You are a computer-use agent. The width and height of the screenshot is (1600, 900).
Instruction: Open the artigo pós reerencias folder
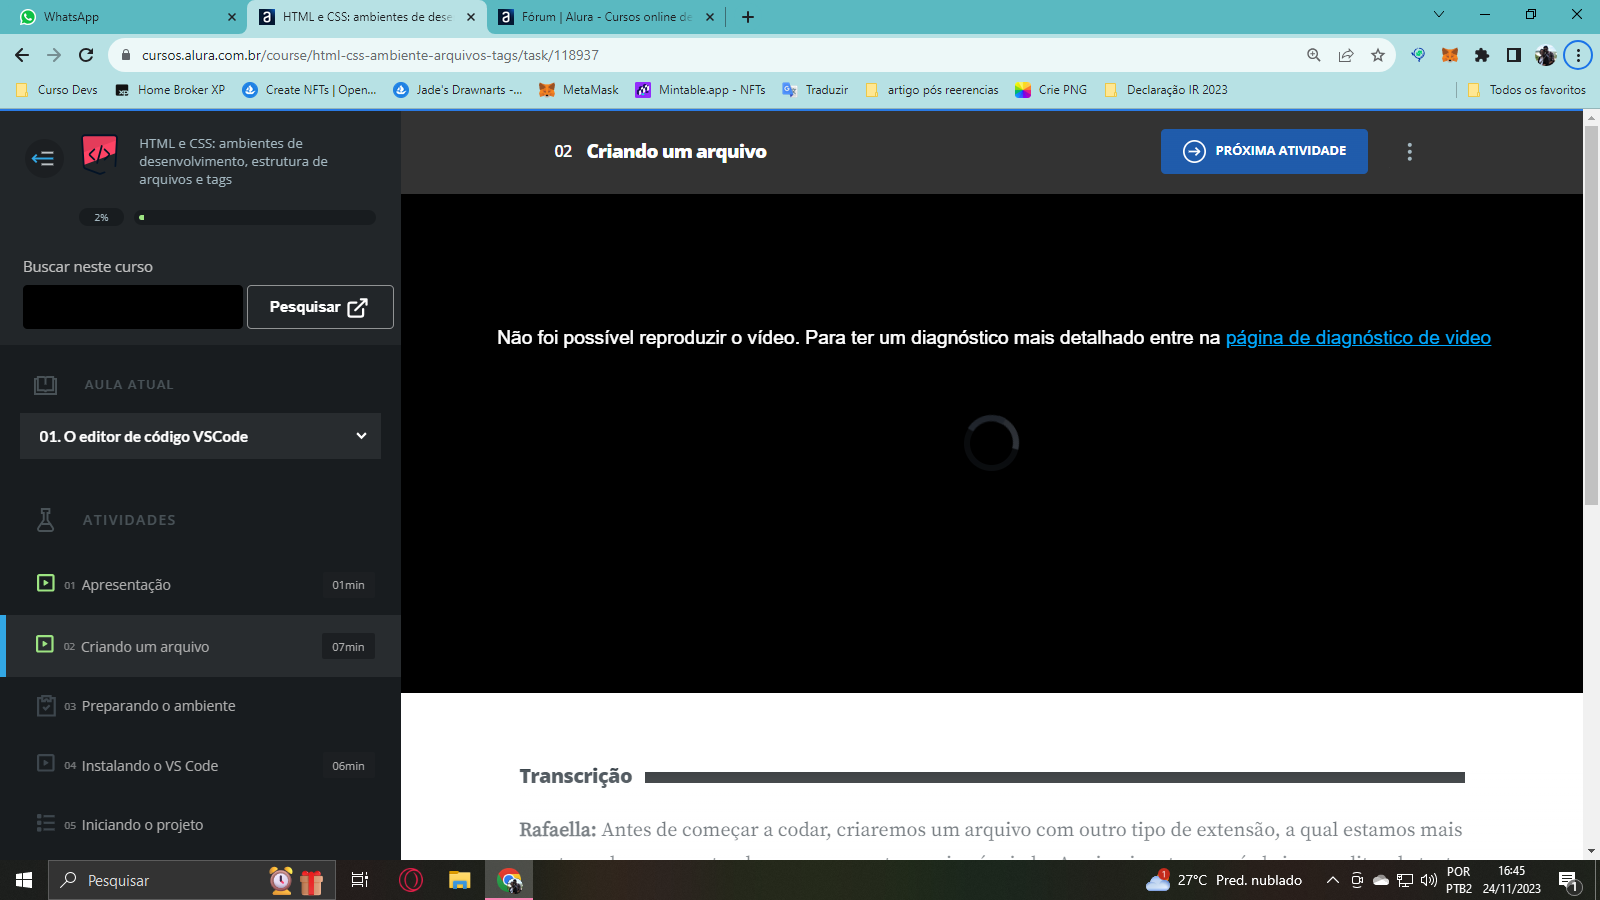[931, 90]
